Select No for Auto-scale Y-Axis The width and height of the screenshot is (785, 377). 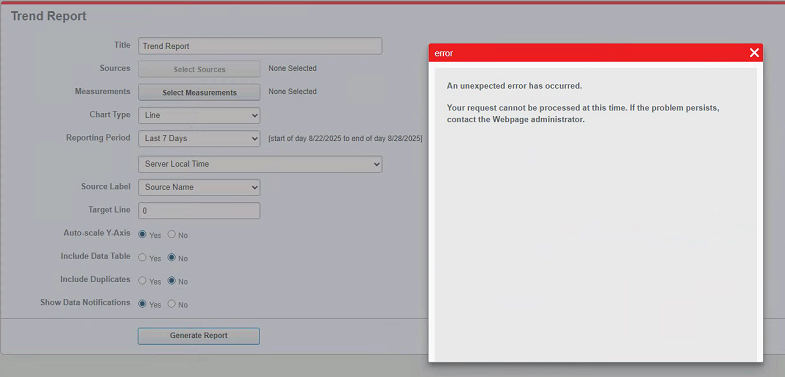pos(172,234)
